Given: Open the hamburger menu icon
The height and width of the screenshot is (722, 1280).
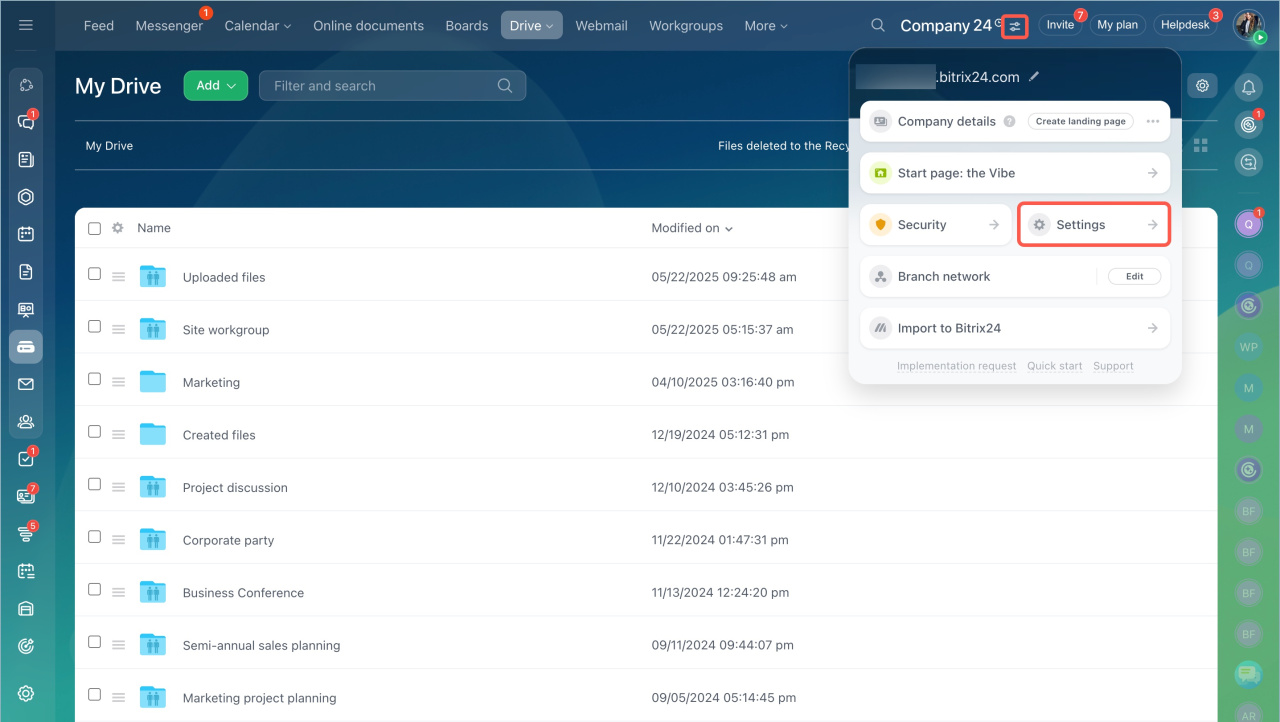Looking at the screenshot, I should pos(26,25).
